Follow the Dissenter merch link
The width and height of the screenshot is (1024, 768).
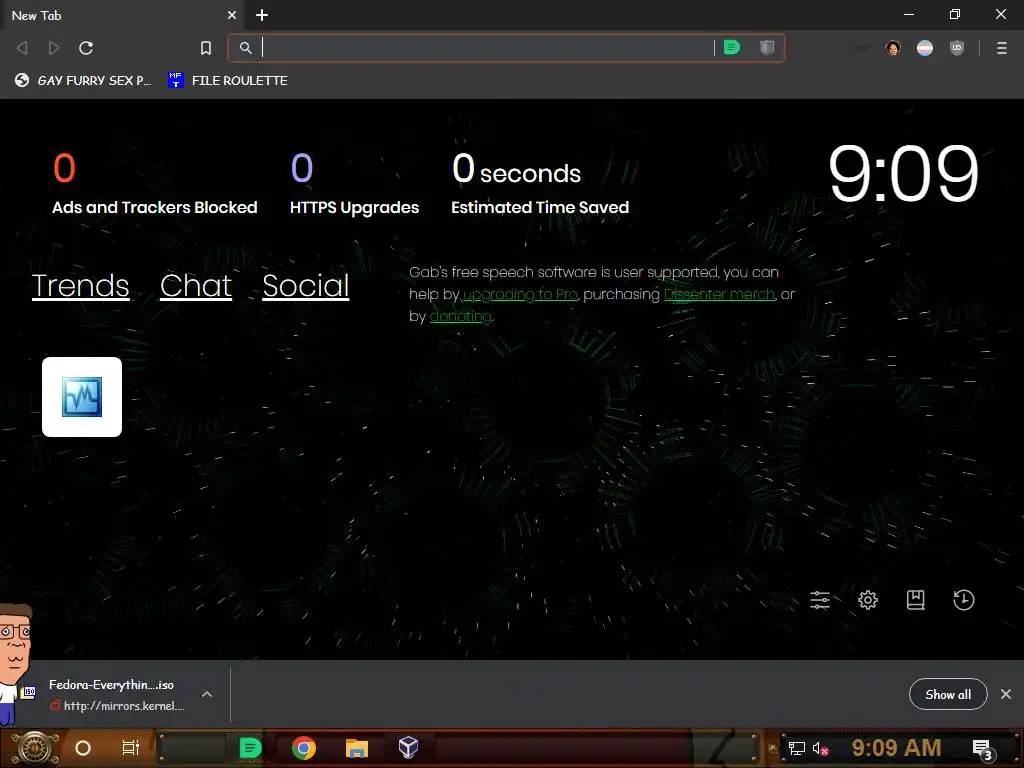(x=719, y=295)
